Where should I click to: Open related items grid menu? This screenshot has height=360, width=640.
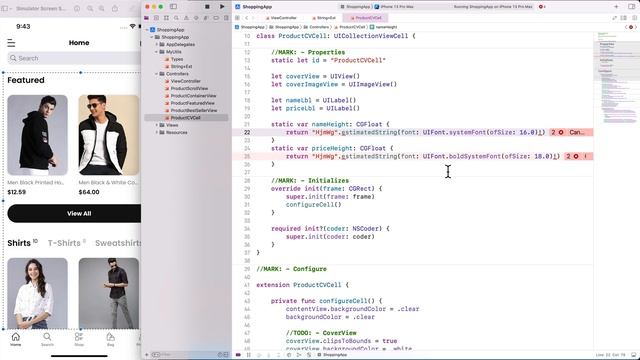tap(237, 18)
